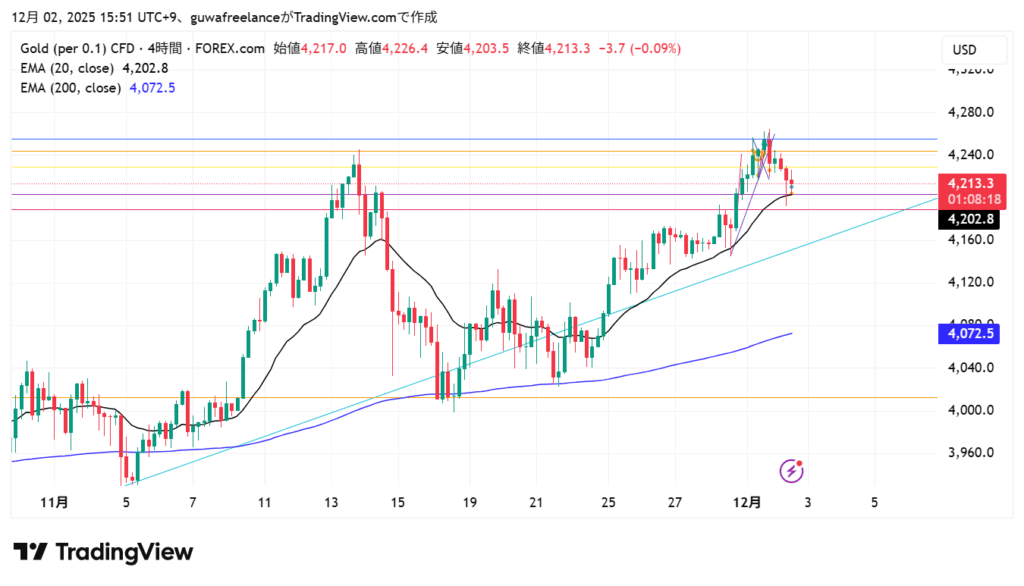Click the TradingView wordmark text at bottom

point(124,552)
